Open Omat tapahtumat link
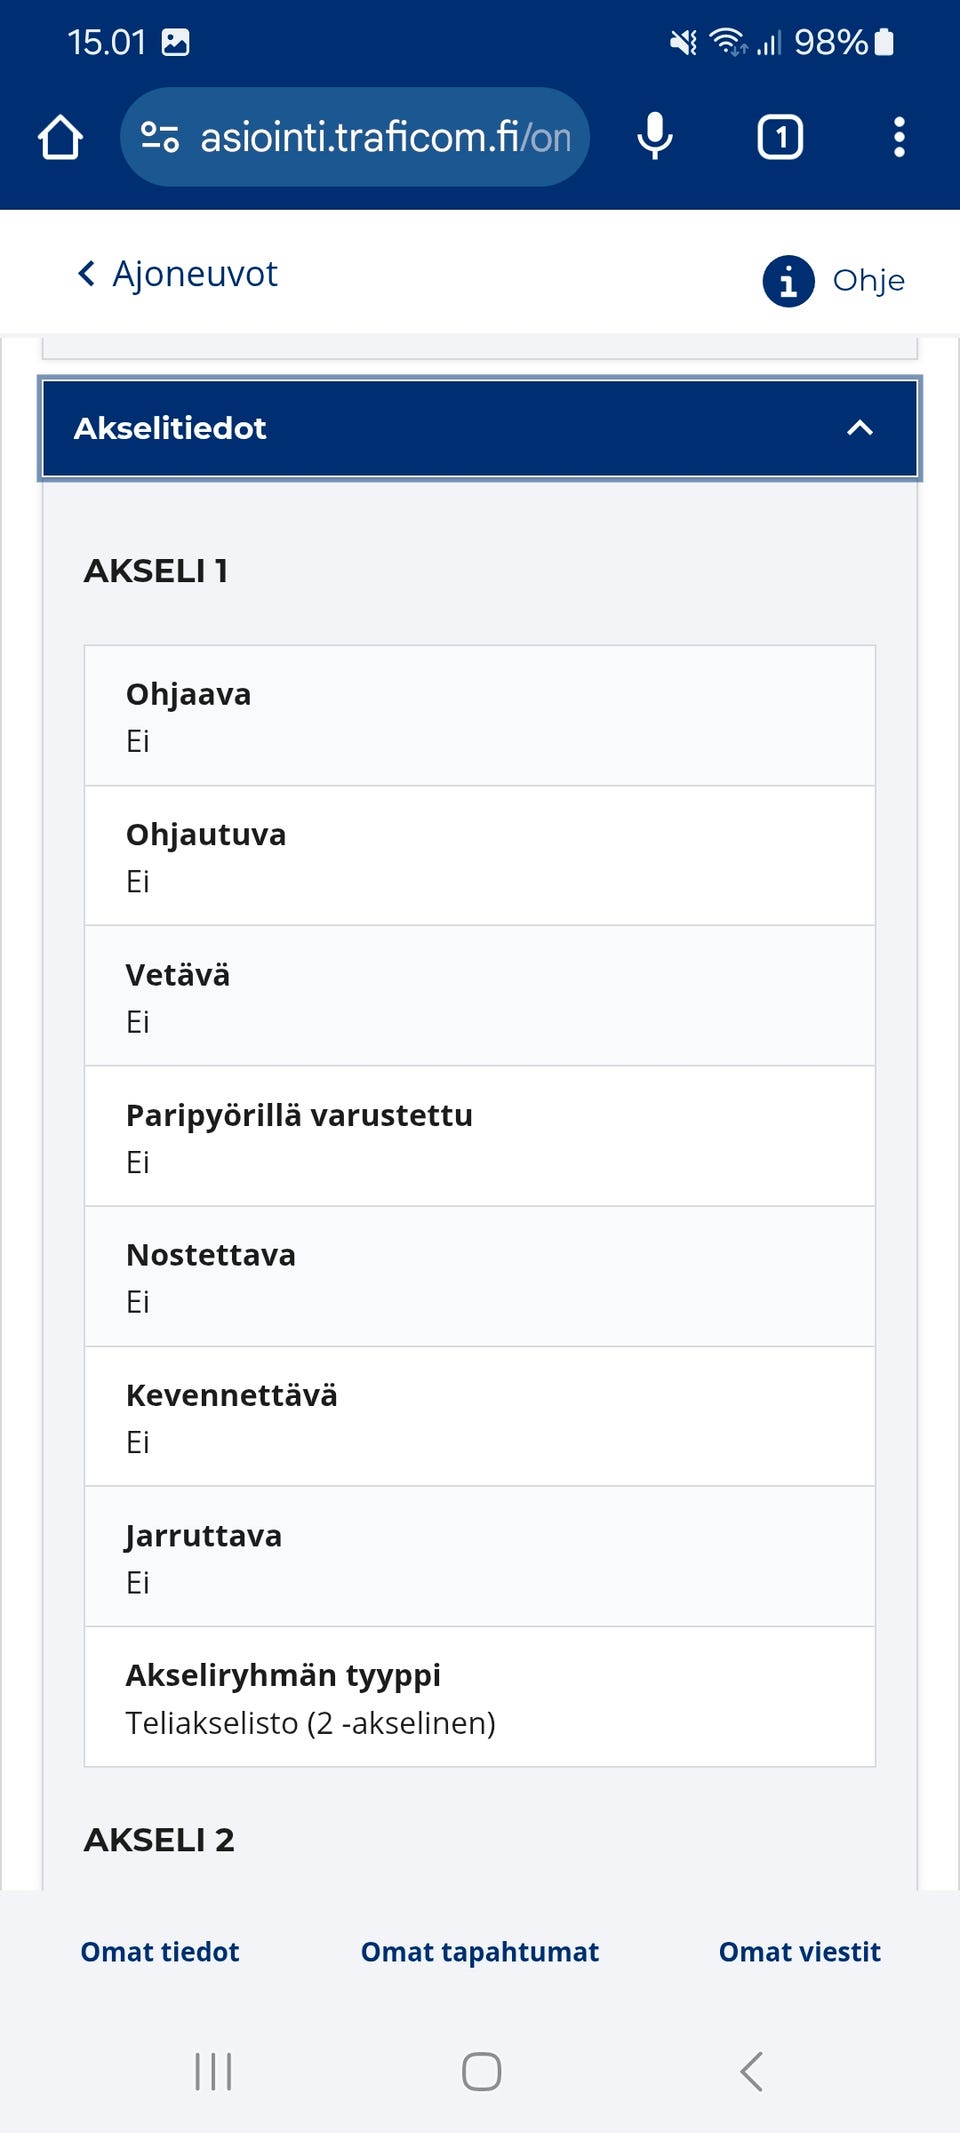This screenshot has height=2133, width=960. (479, 1951)
